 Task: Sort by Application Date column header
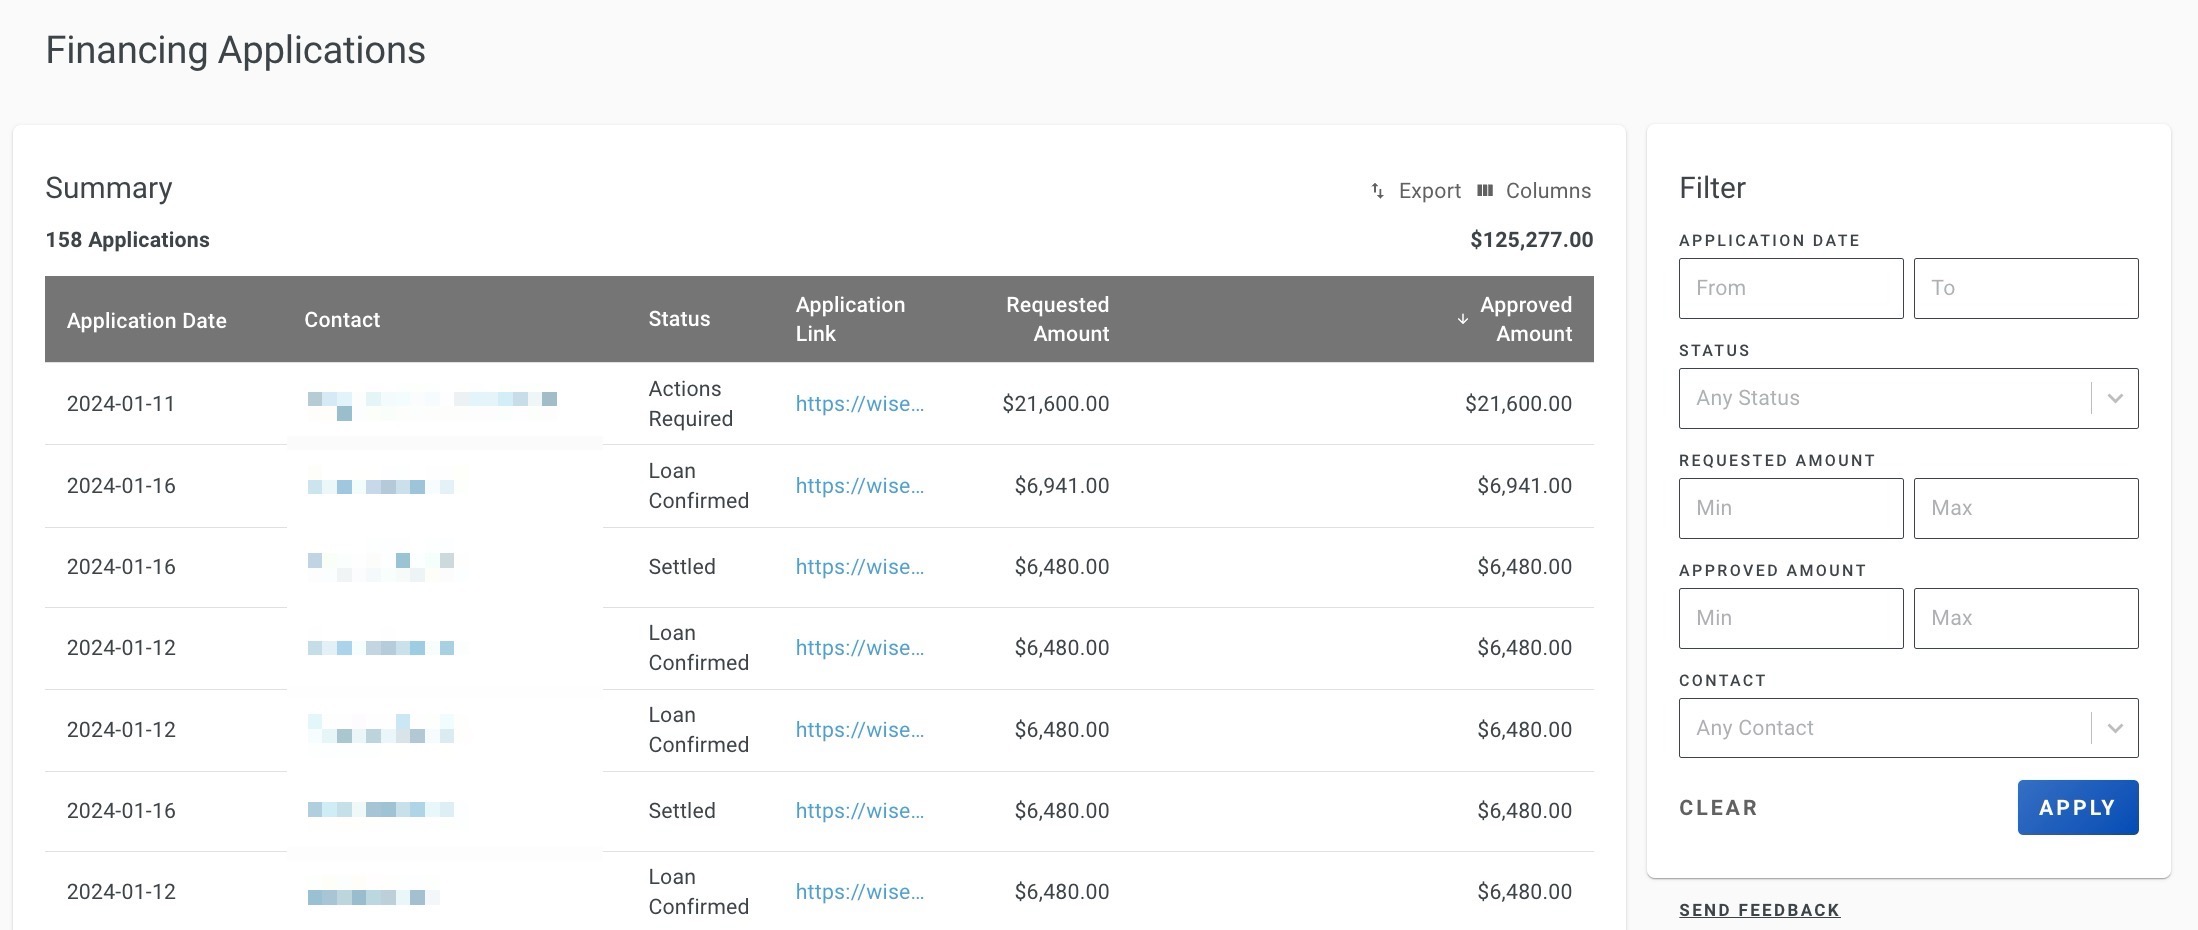(x=147, y=321)
